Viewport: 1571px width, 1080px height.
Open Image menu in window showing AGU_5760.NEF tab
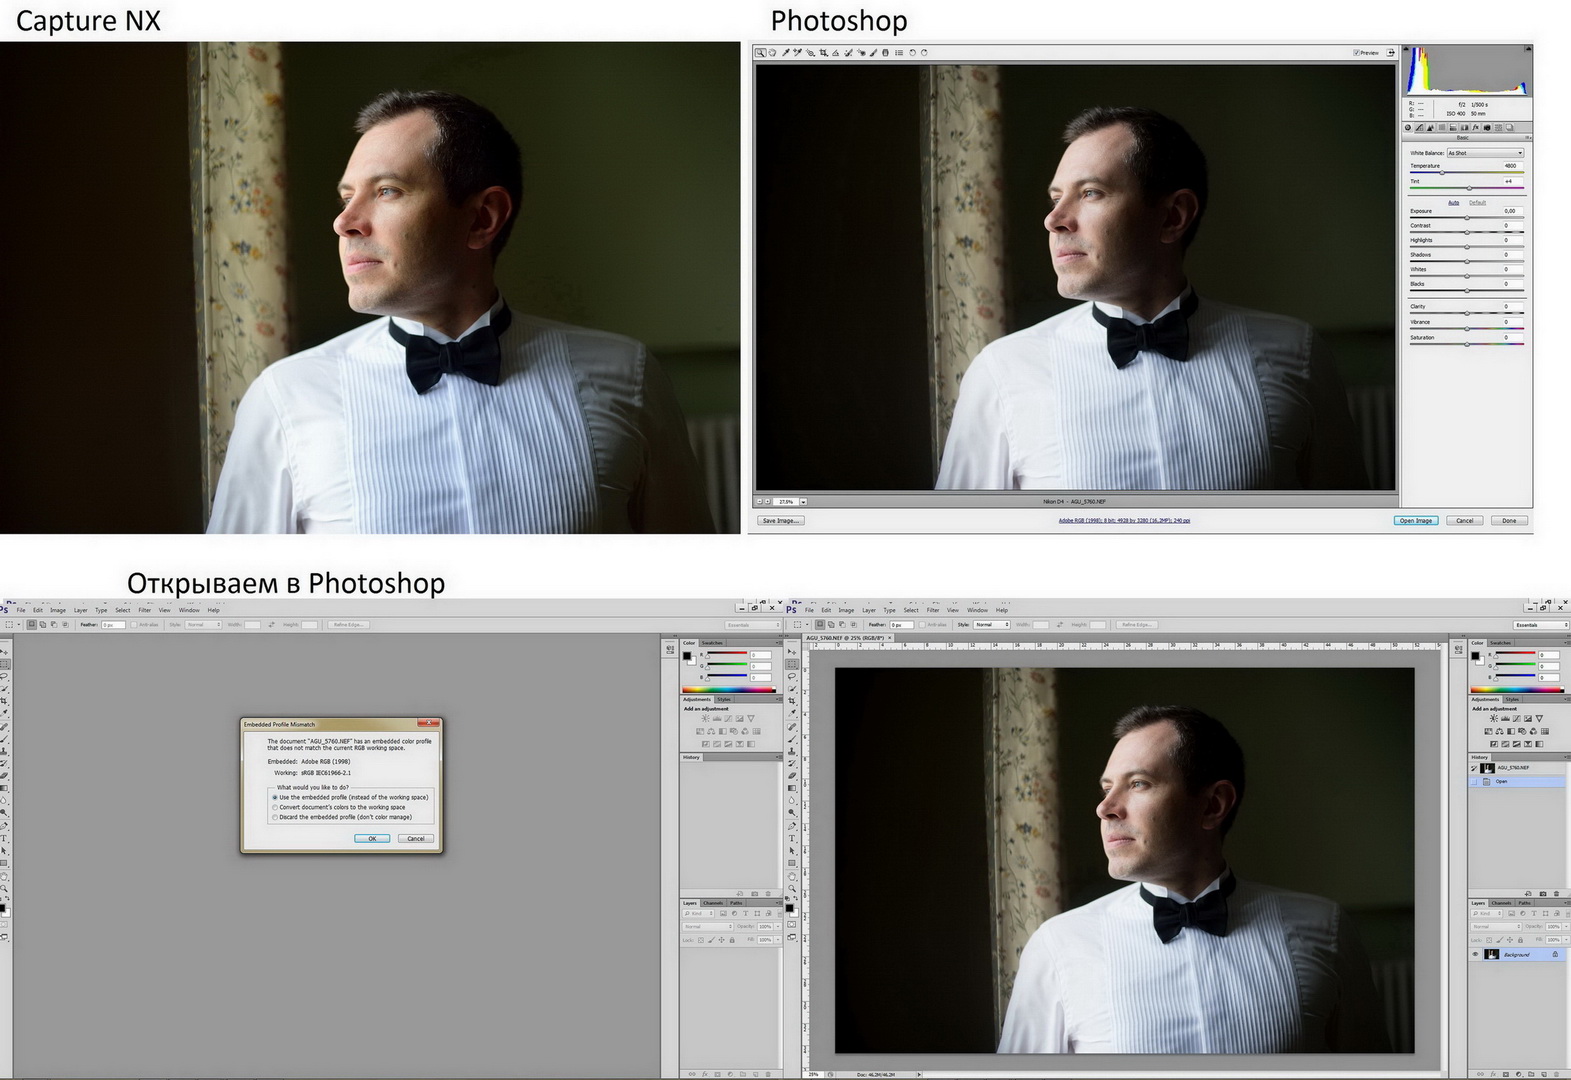click(846, 610)
